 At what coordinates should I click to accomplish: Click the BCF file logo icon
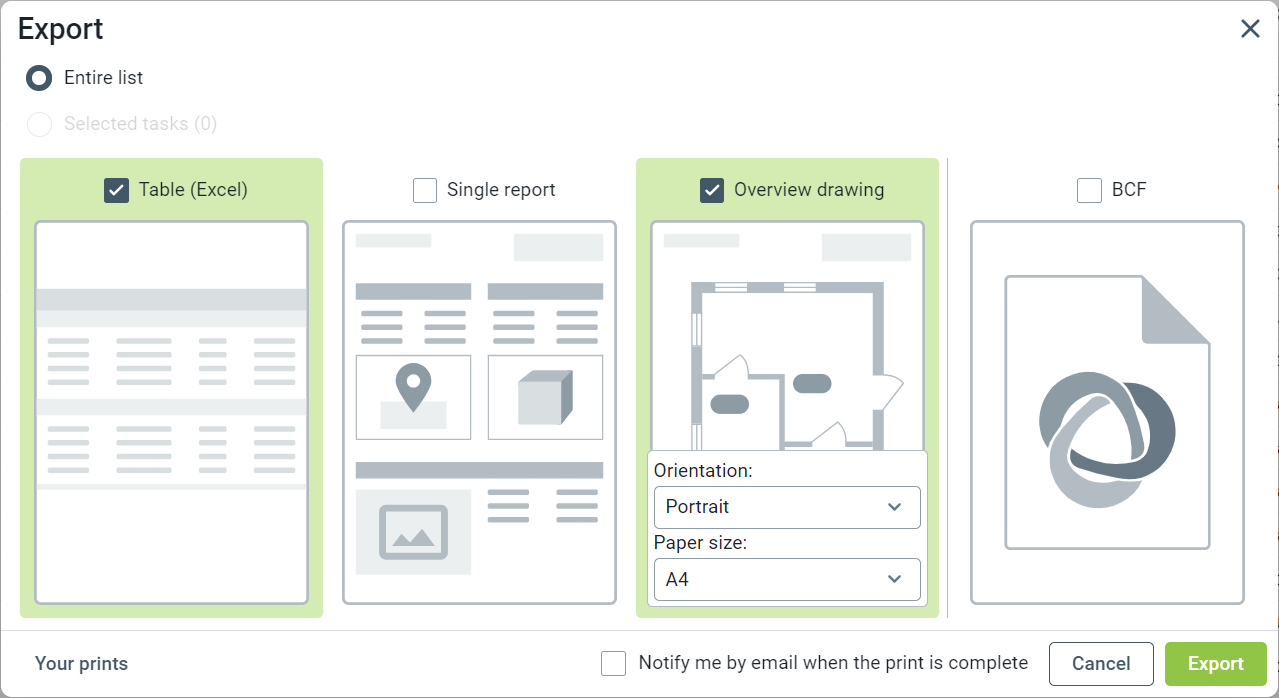pos(1107,438)
